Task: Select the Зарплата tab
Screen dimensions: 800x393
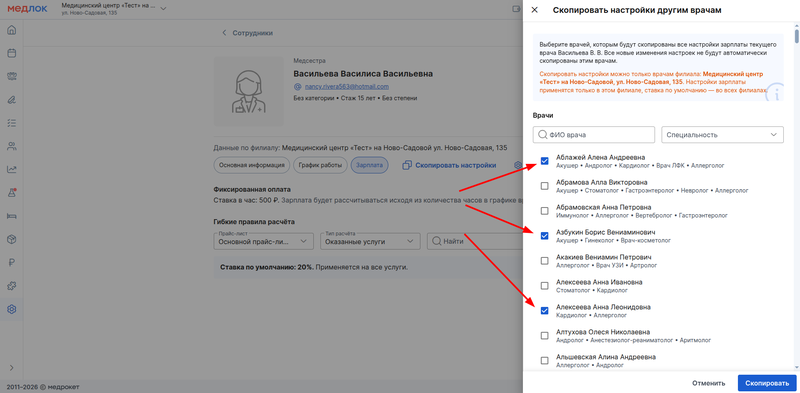Action: (x=370, y=165)
